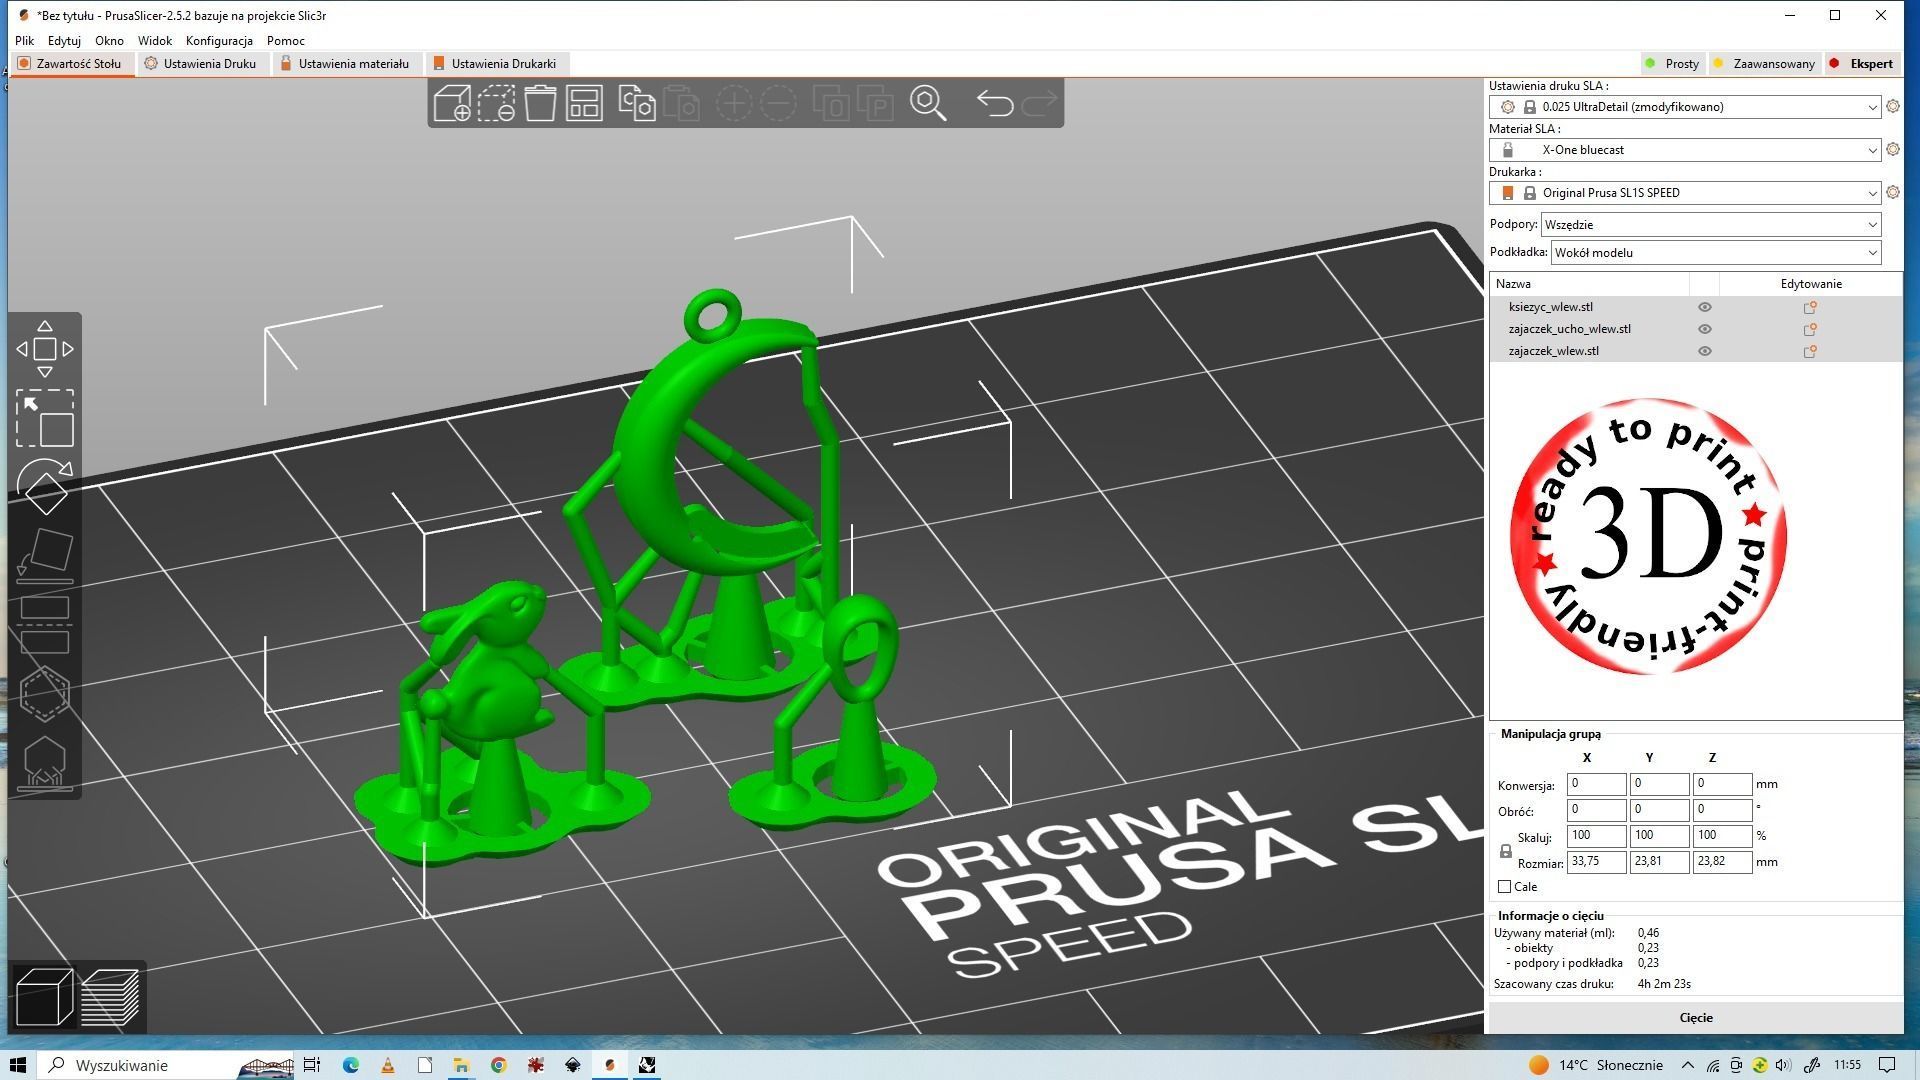Click the Redo arrow icon
This screenshot has width=1920, height=1080.
click(x=1040, y=103)
